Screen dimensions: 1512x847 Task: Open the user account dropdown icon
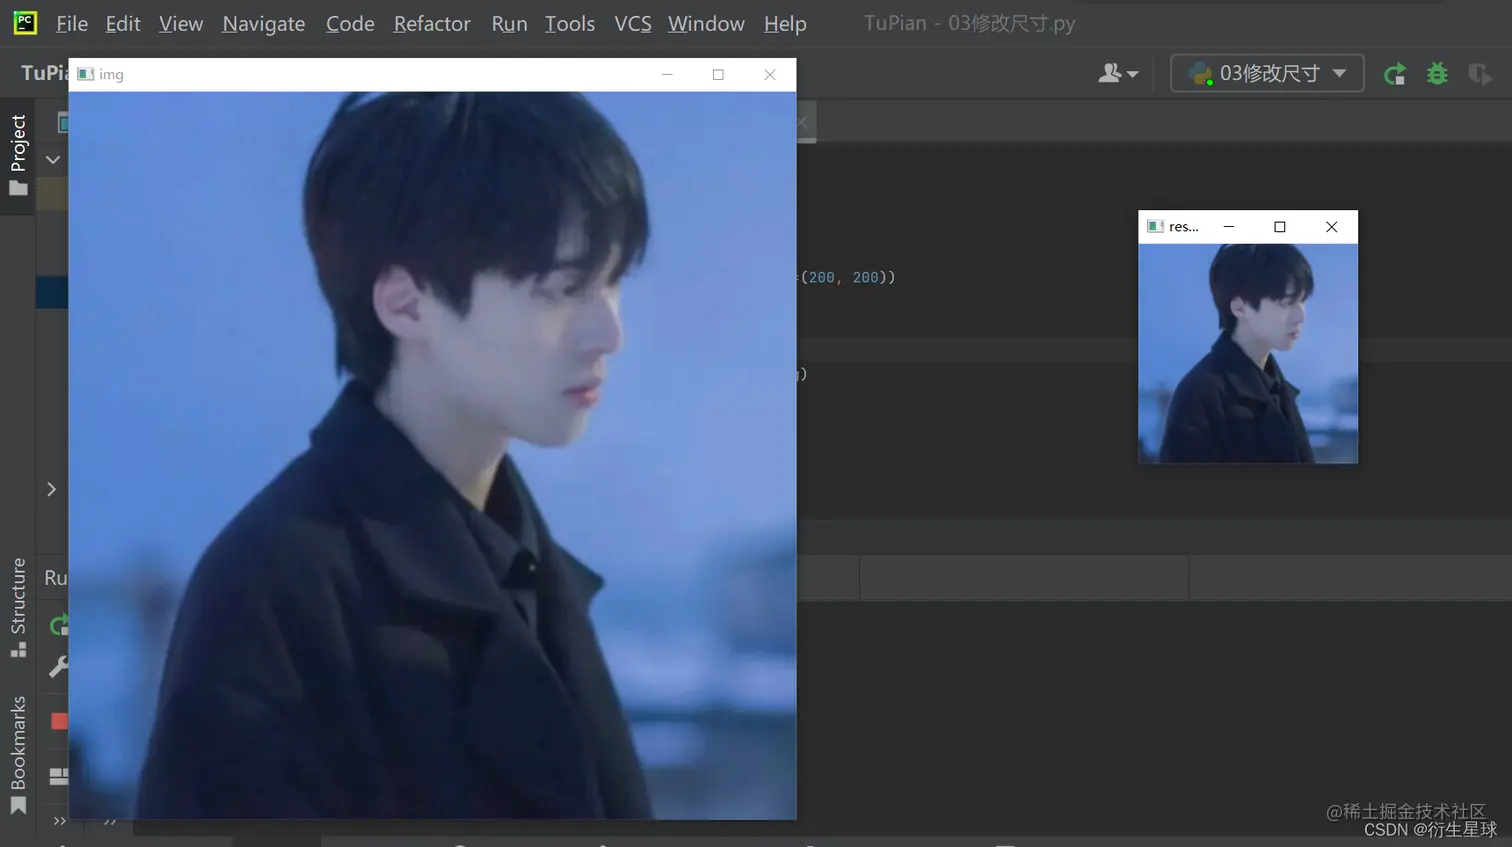1118,73
